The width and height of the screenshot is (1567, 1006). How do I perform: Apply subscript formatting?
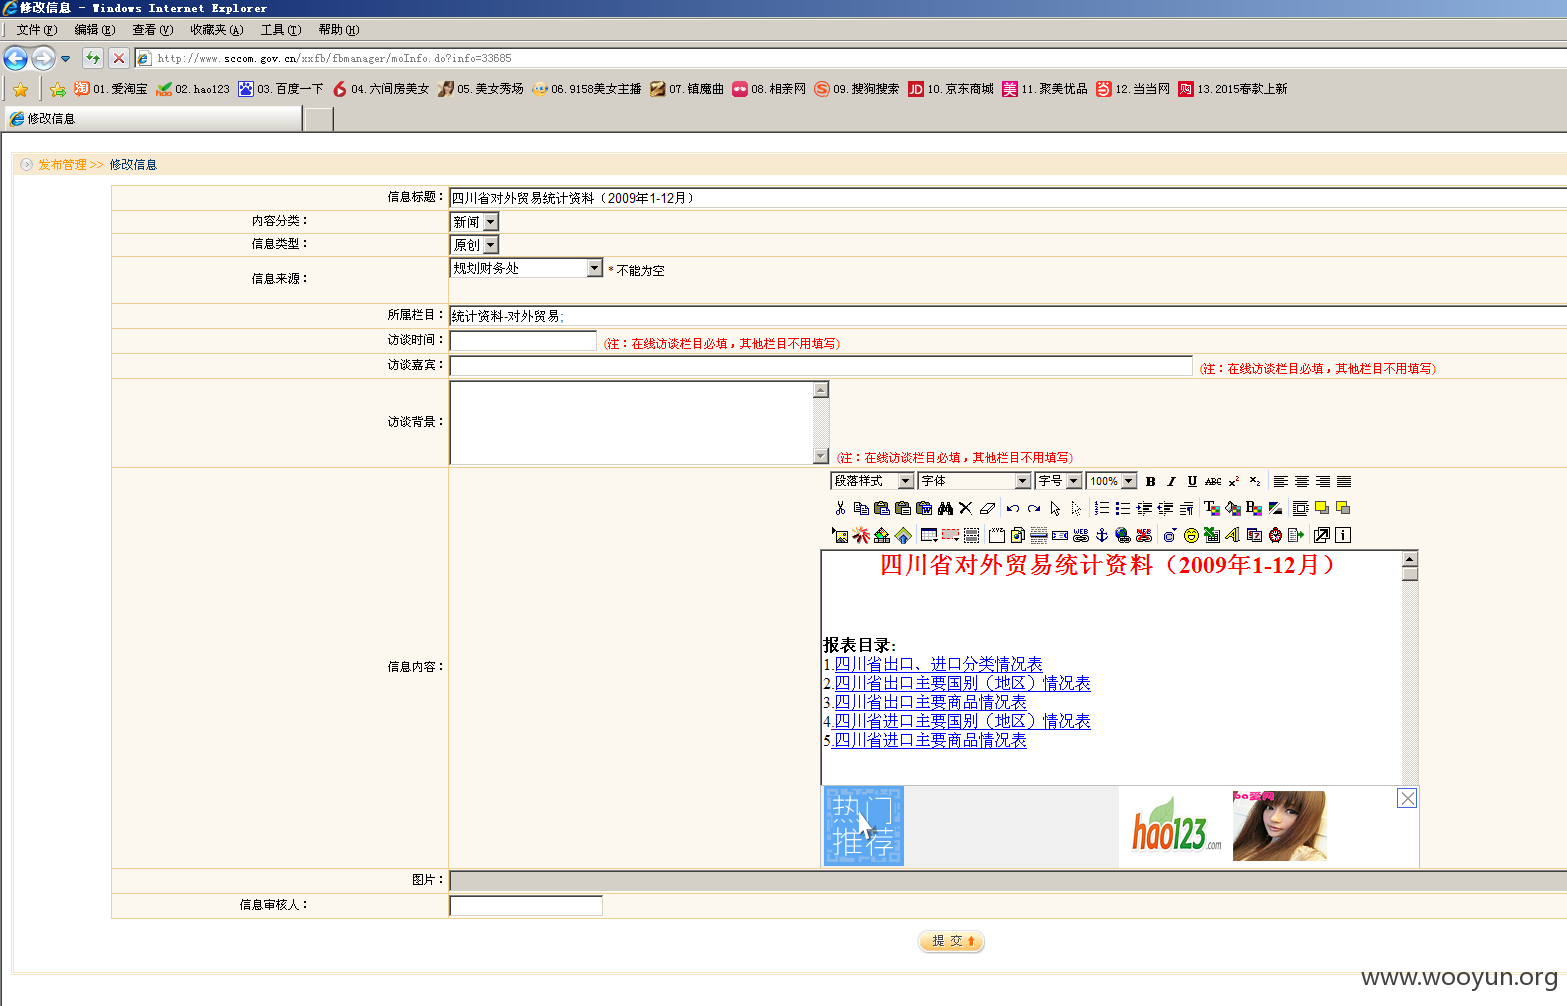tap(1255, 481)
